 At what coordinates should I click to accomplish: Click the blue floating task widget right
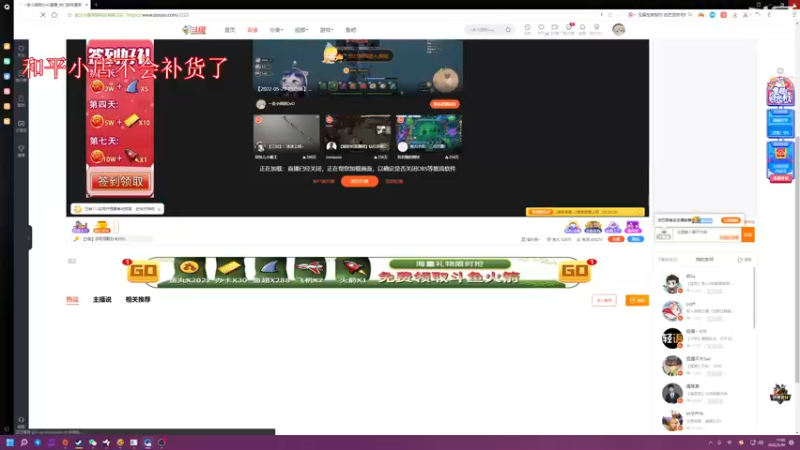point(780,124)
